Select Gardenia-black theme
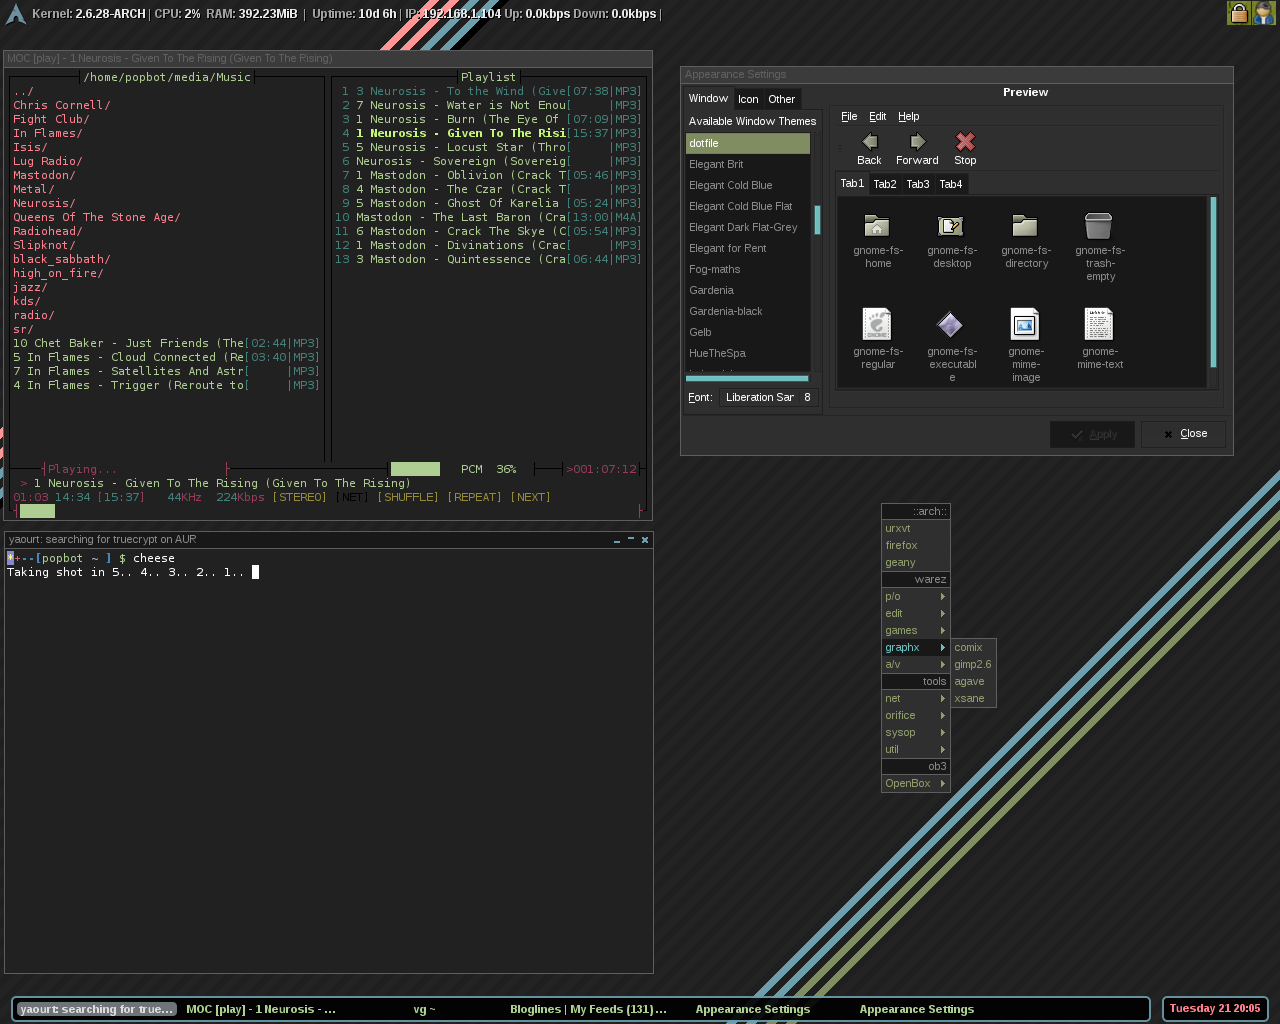The image size is (1280, 1024). coord(747,311)
